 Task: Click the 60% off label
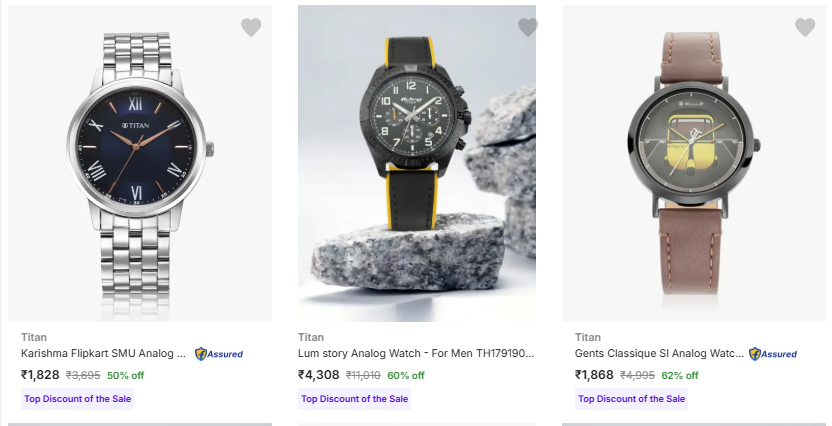point(406,376)
